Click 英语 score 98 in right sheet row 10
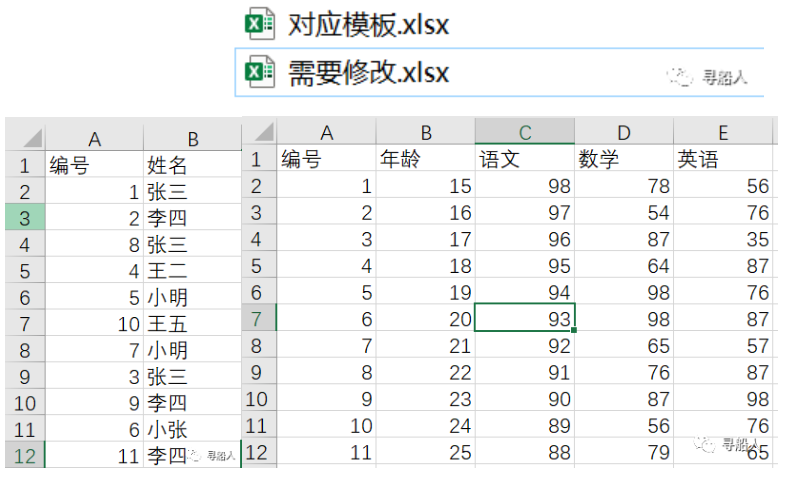The width and height of the screenshot is (812, 477). coord(723,398)
